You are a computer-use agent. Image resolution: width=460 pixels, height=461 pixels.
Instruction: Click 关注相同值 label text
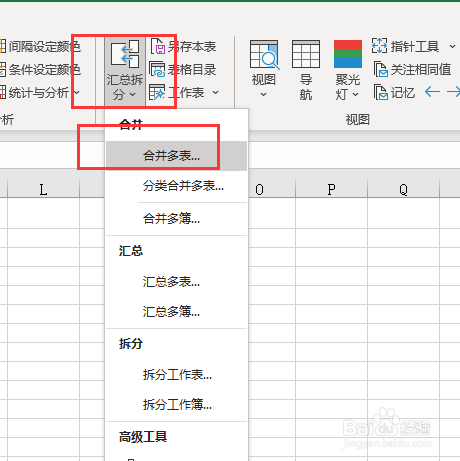421,69
